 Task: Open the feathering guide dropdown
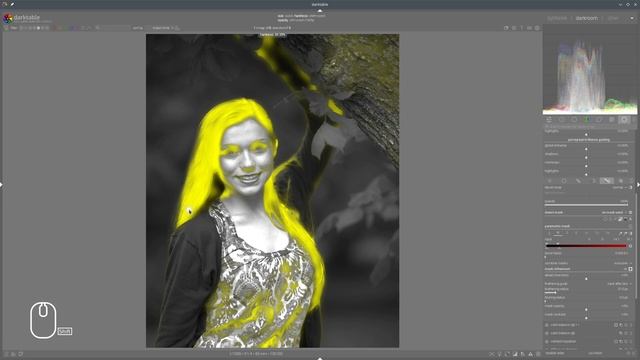[x=588, y=284]
